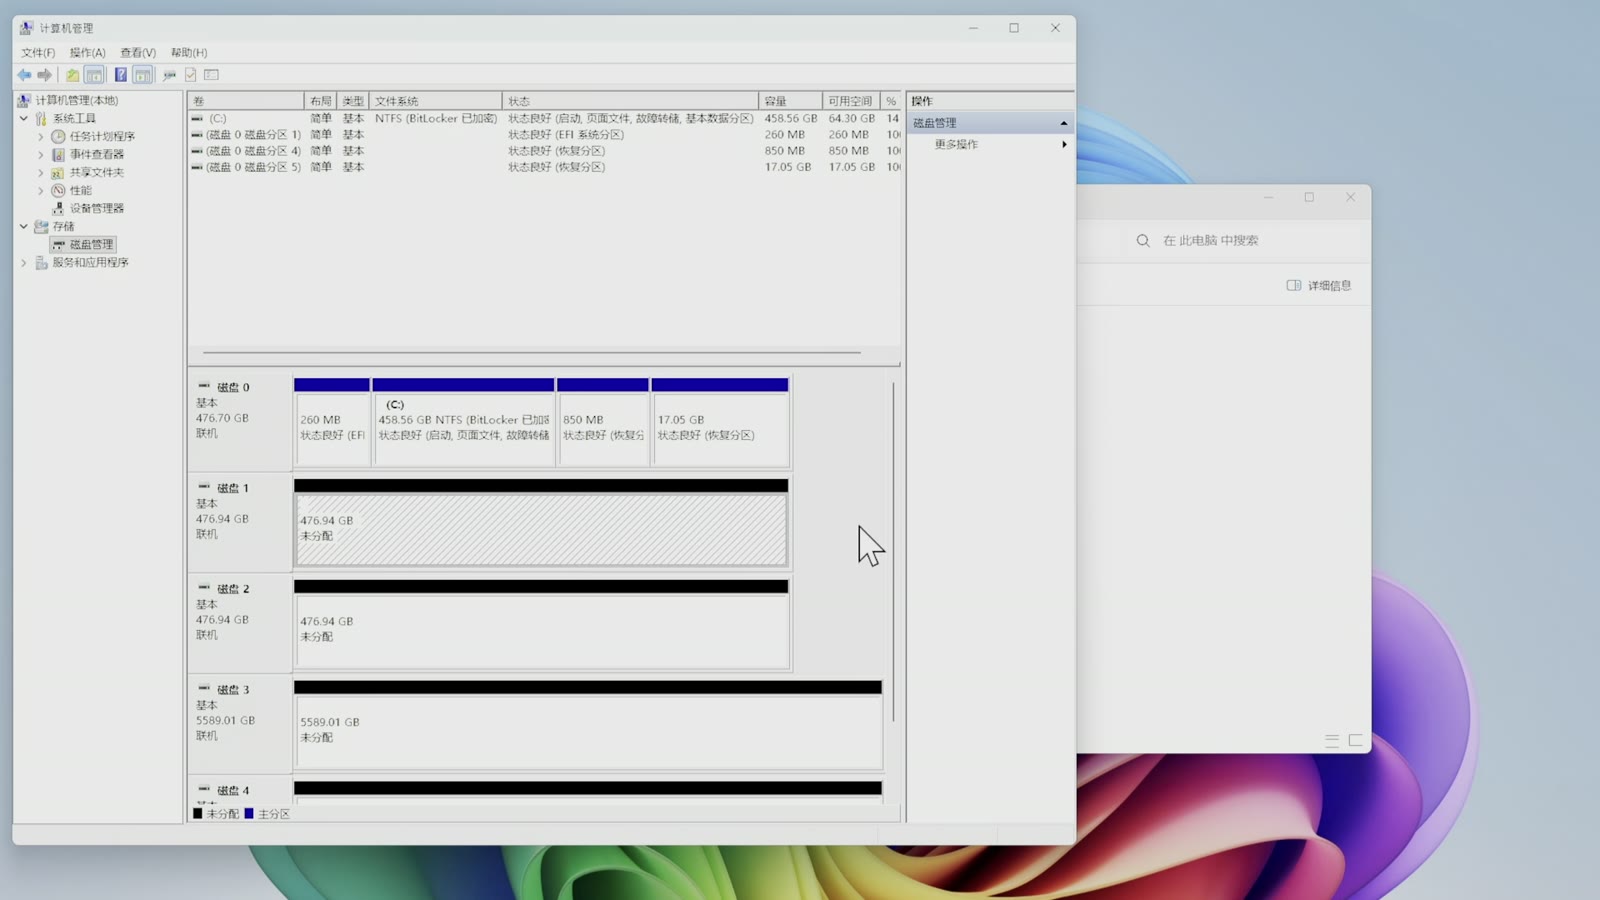This screenshot has height=900, width=1600.
Task: Sort by the 可用空间 column header
Action: (x=851, y=101)
